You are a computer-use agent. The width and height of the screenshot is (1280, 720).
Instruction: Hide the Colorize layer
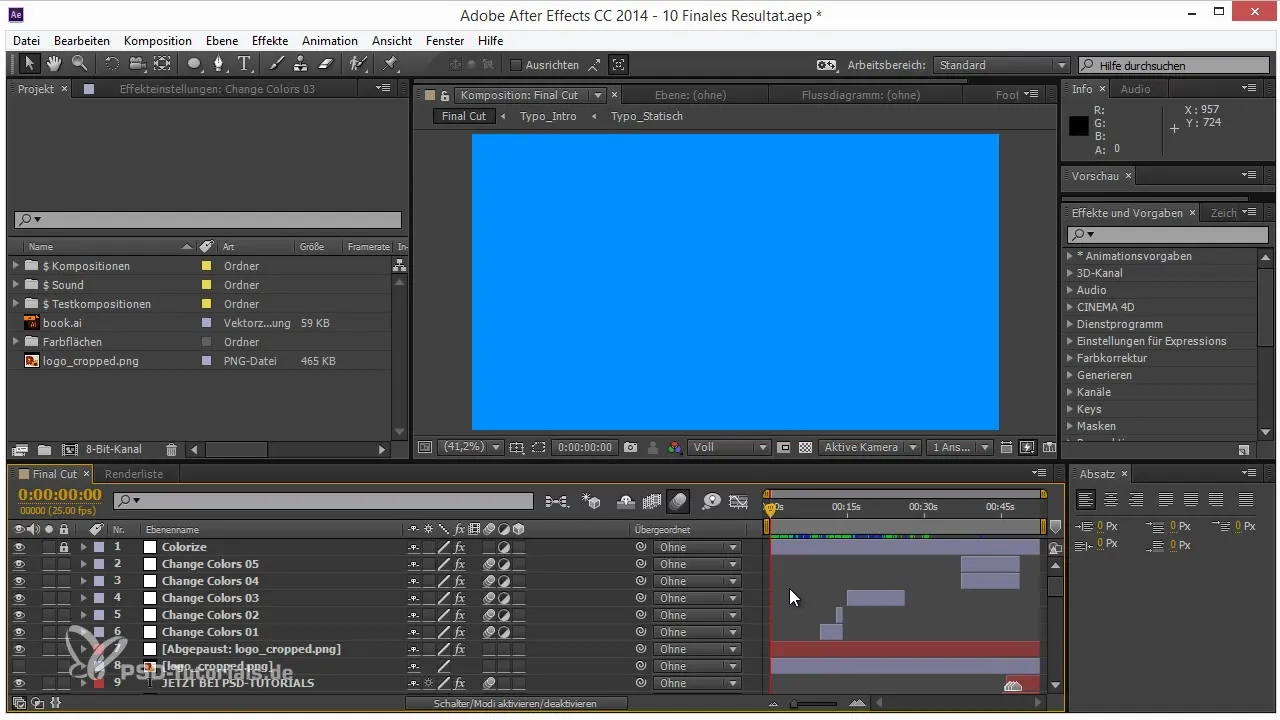(19, 547)
